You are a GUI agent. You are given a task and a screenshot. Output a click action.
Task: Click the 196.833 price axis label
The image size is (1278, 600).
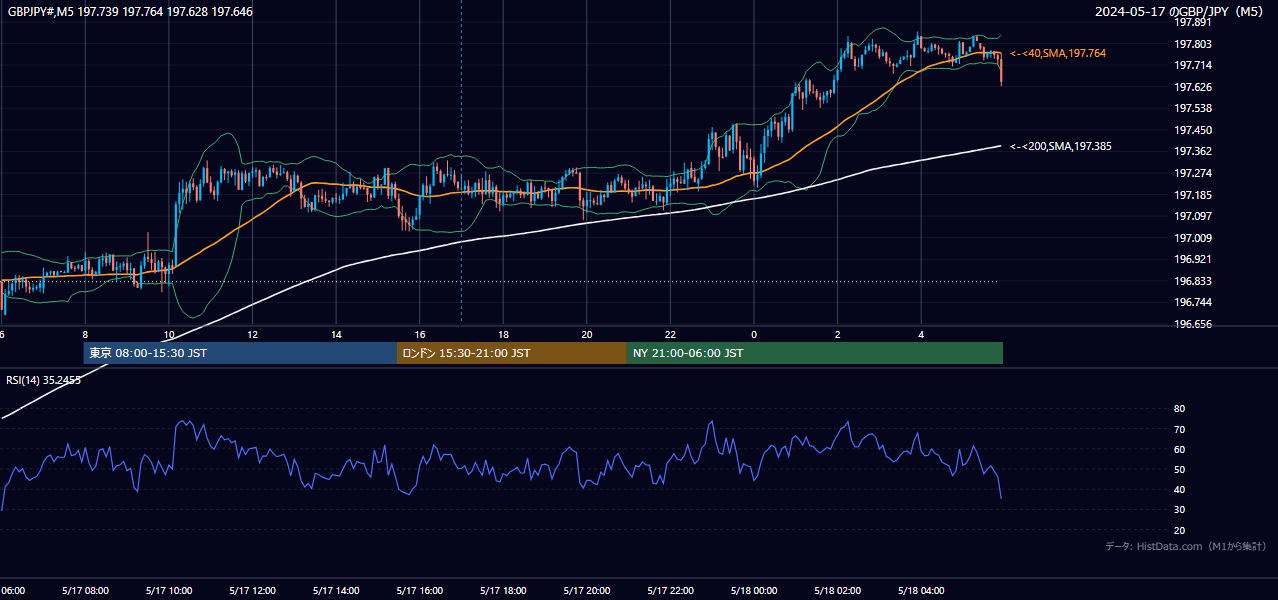point(1193,281)
